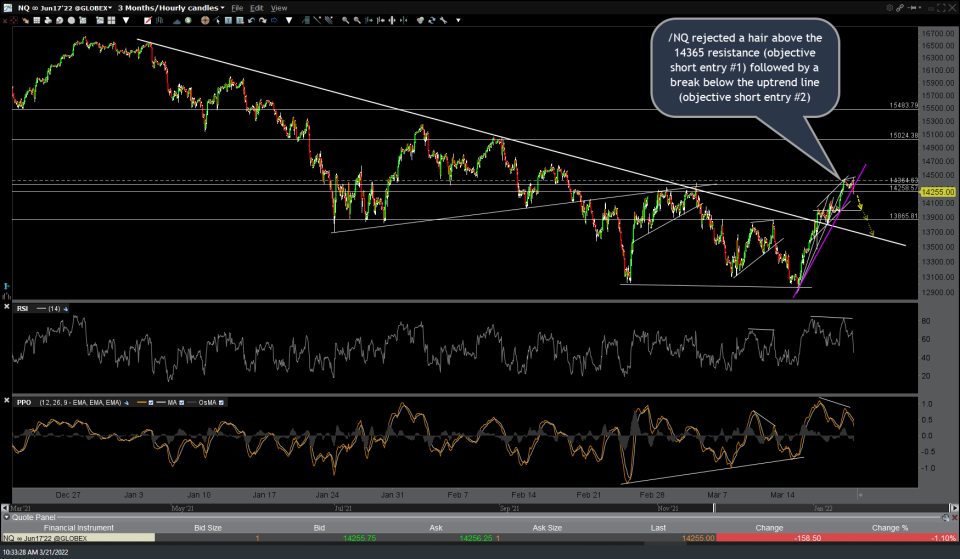Print the chart using printer icon
Viewport: 960px width, 559px height.
(48, 20)
